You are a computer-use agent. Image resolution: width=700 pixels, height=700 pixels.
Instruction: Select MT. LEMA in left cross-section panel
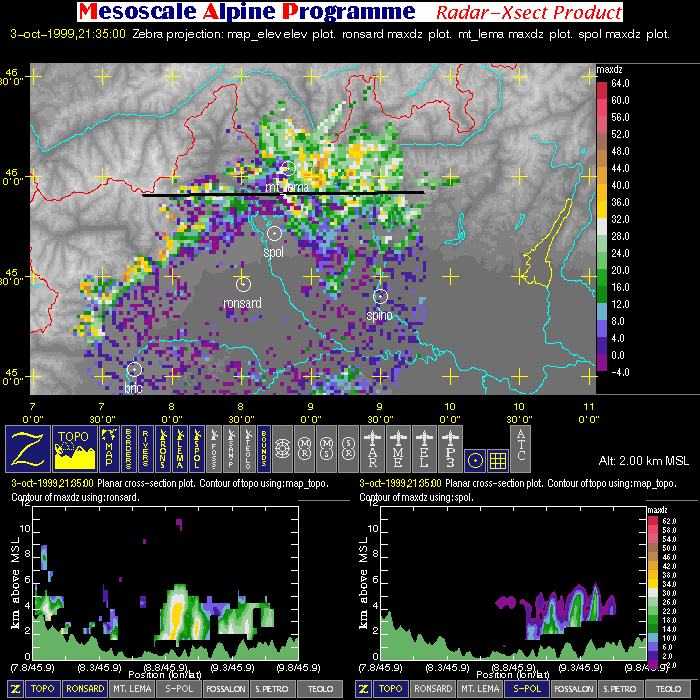[130, 689]
